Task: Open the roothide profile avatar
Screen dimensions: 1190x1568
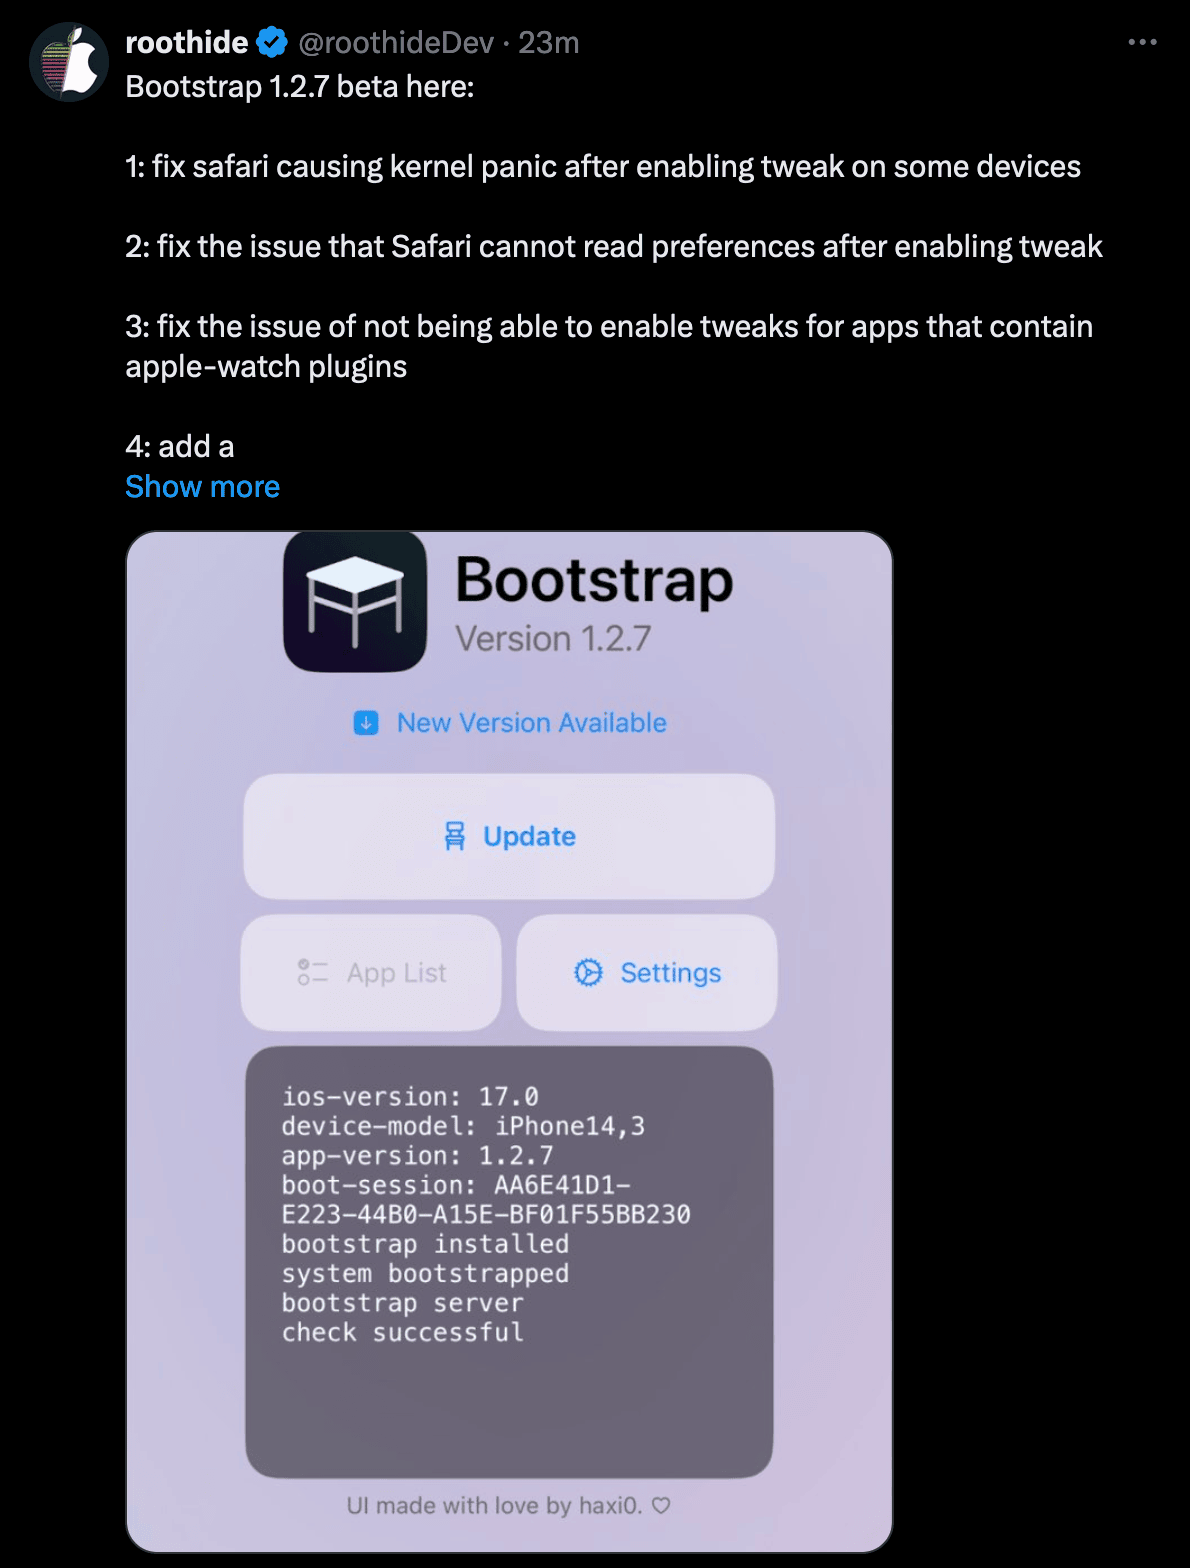Action: coord(69,61)
